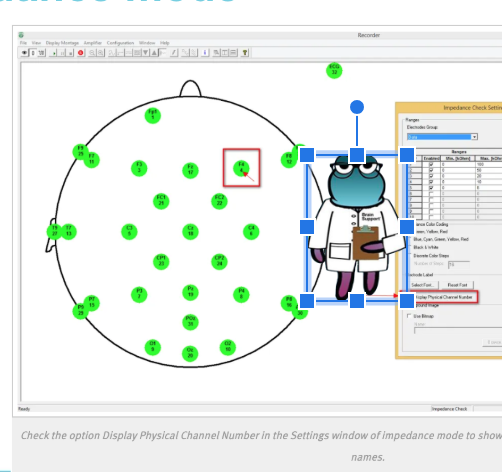The width and height of the screenshot is (502, 472).
Task: Click the O2 electrode
Action: click(228, 347)
